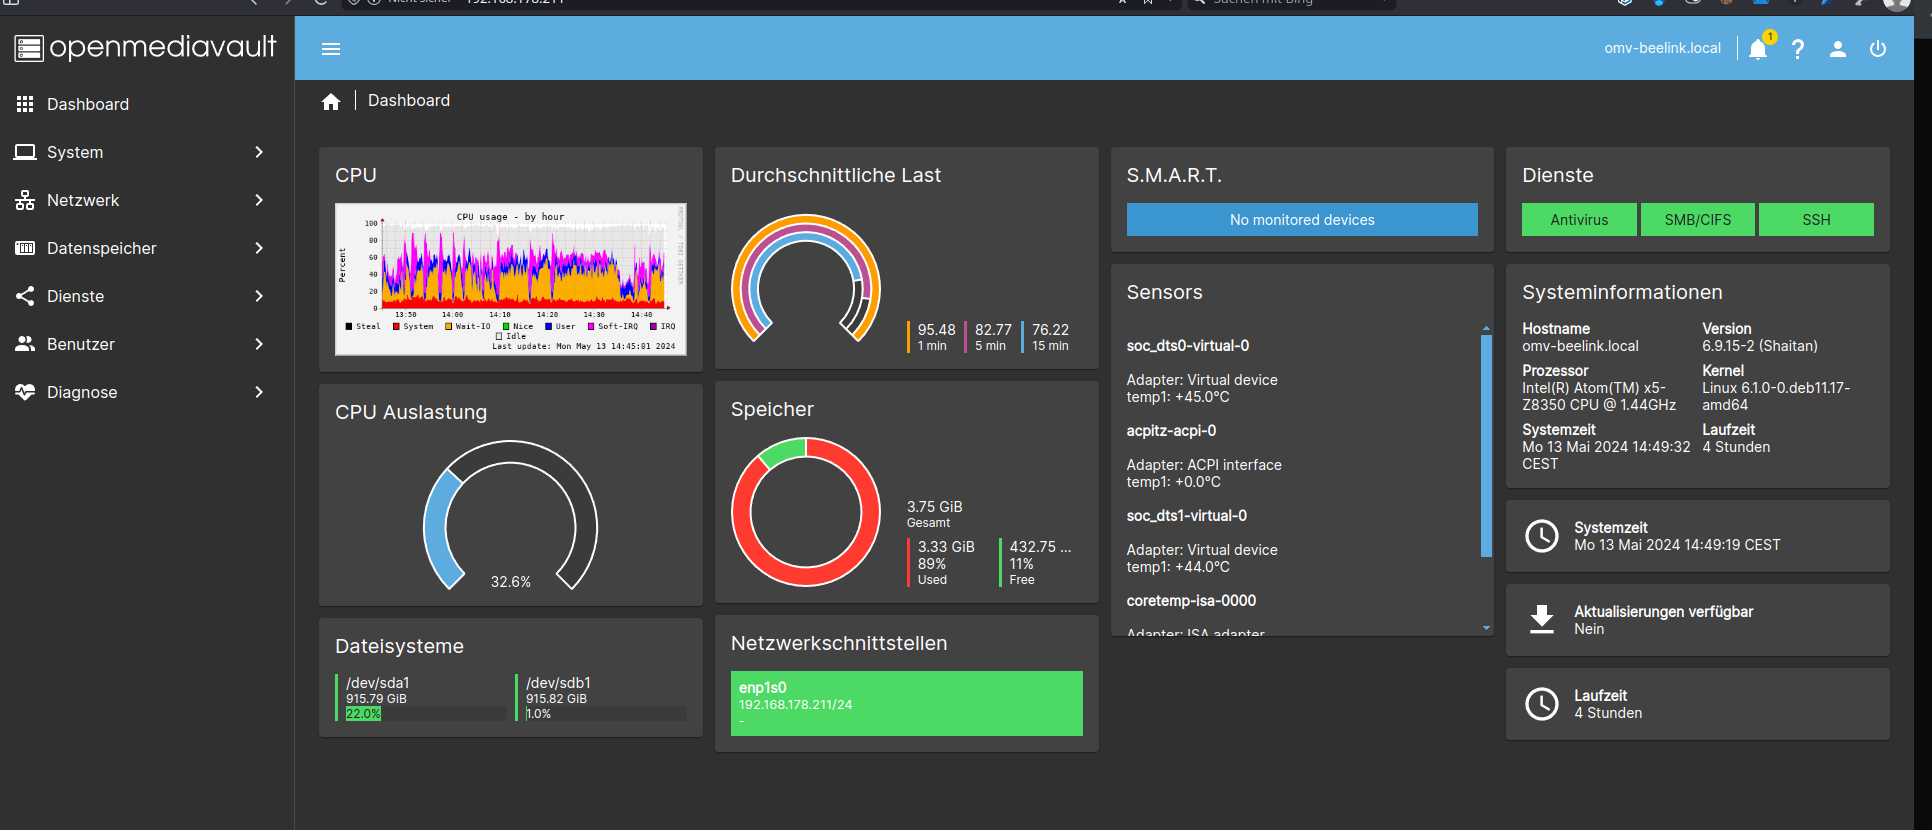Click Kernel version Linux 6.1.0-0.deb11.17-amd64
The image size is (1932, 830).
pos(1776,396)
